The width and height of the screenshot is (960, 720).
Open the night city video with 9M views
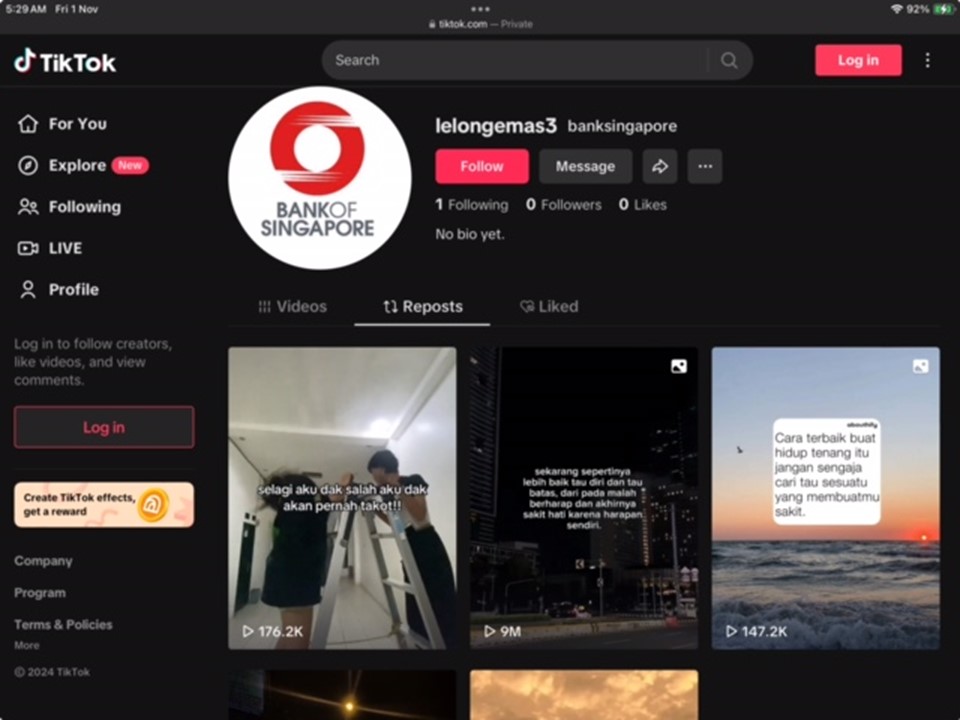coord(583,498)
